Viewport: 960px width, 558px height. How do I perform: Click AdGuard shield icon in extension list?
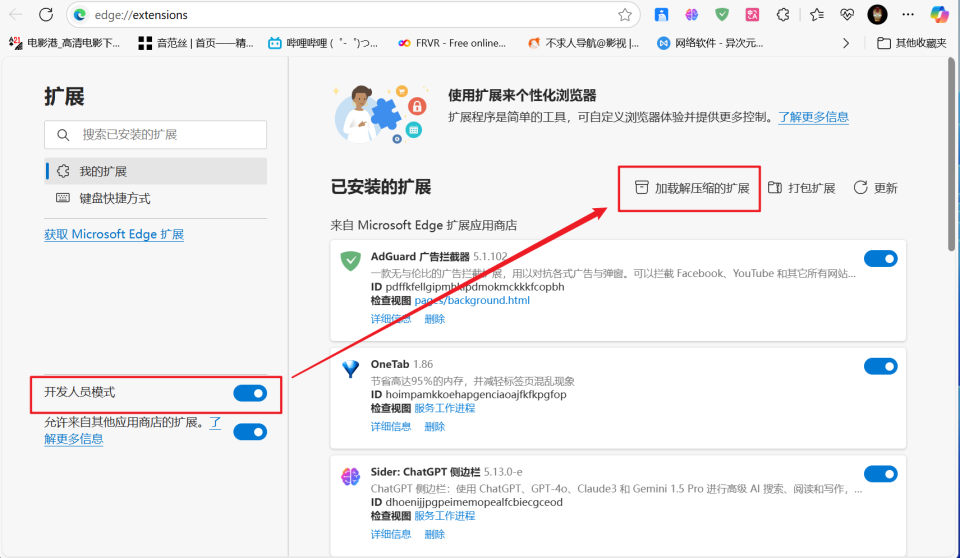point(351,261)
